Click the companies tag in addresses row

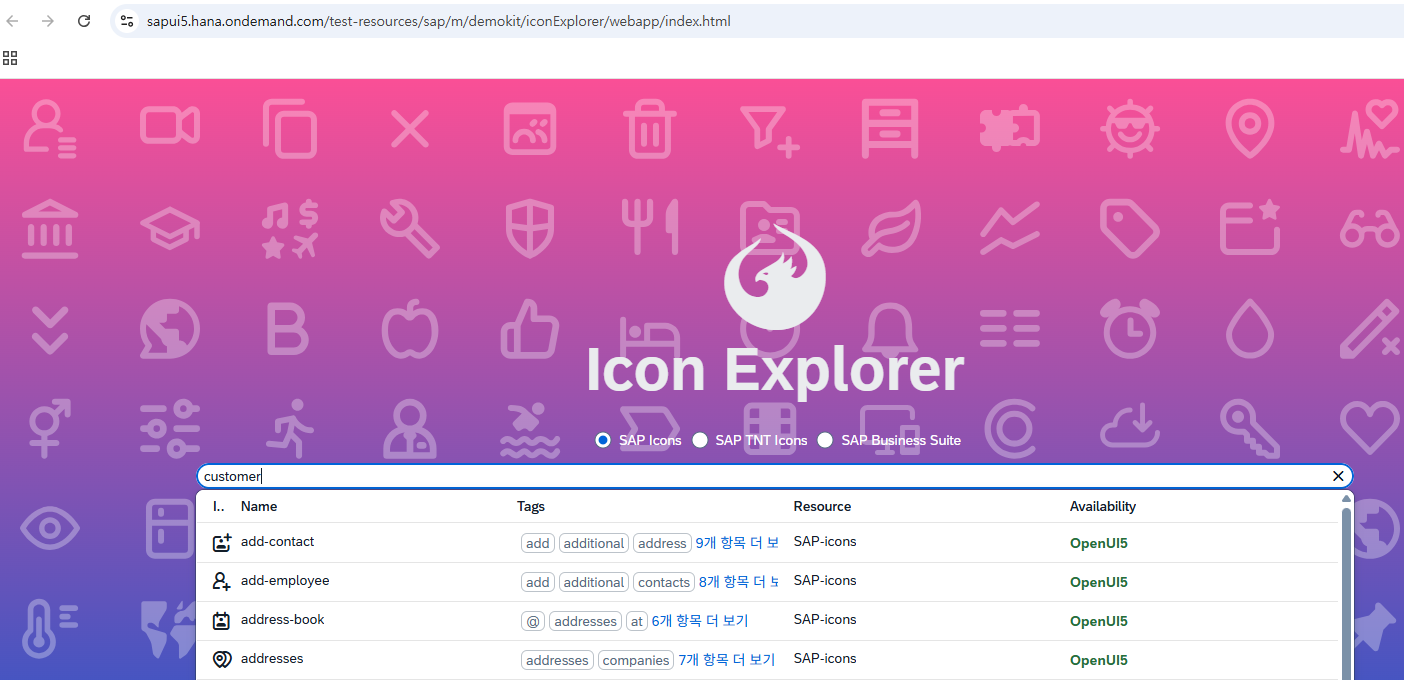point(636,660)
